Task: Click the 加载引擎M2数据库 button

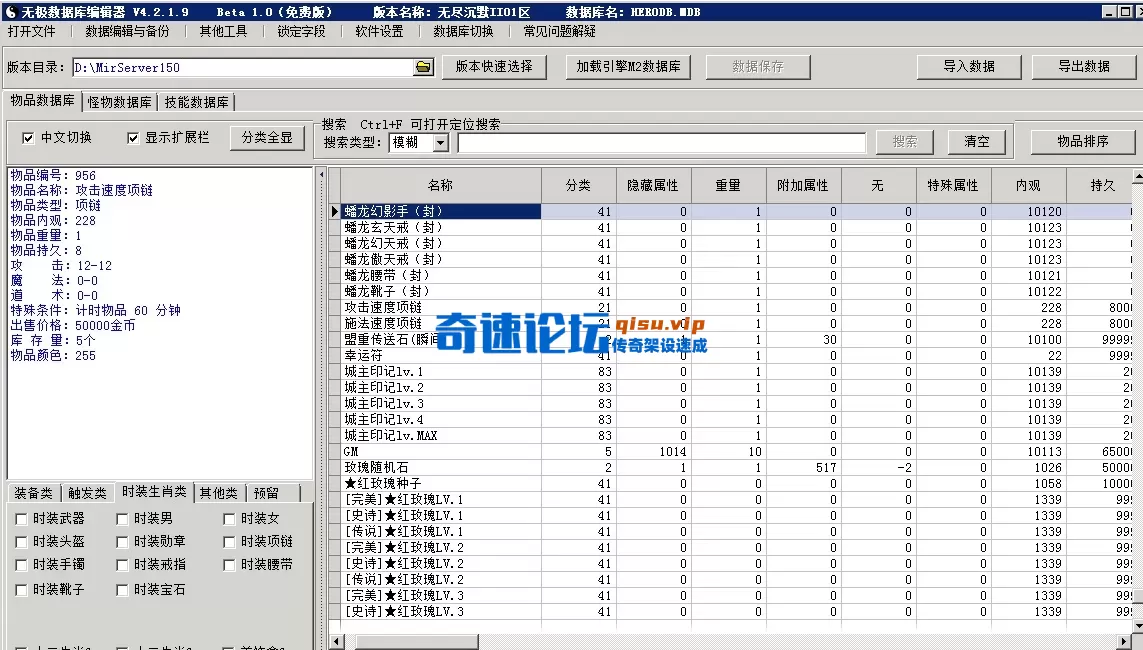Action: [628, 66]
